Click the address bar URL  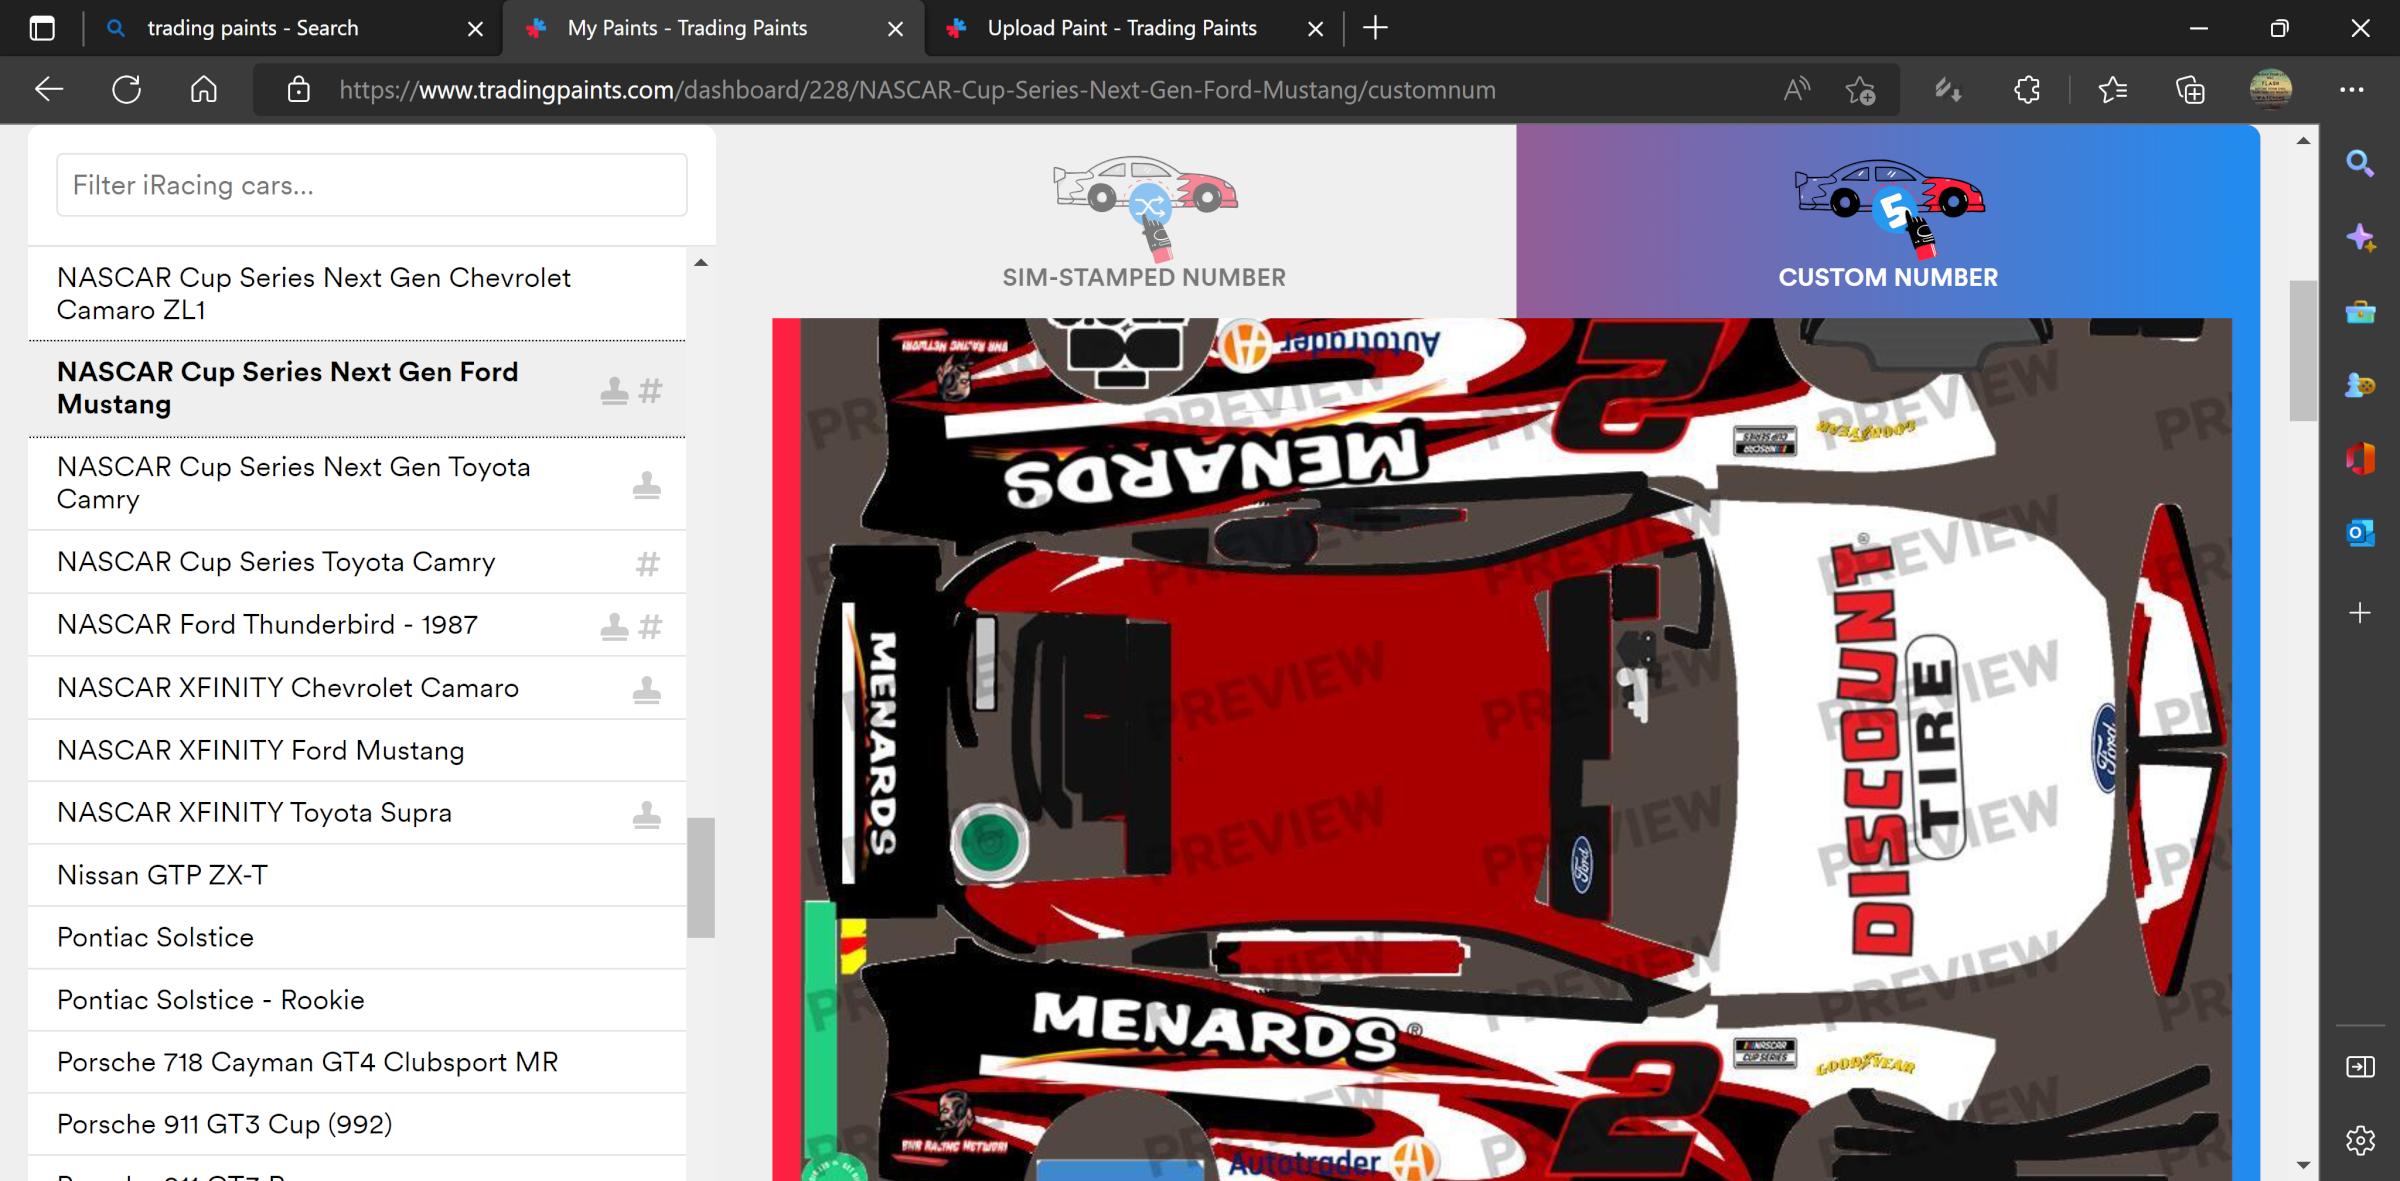point(917,90)
